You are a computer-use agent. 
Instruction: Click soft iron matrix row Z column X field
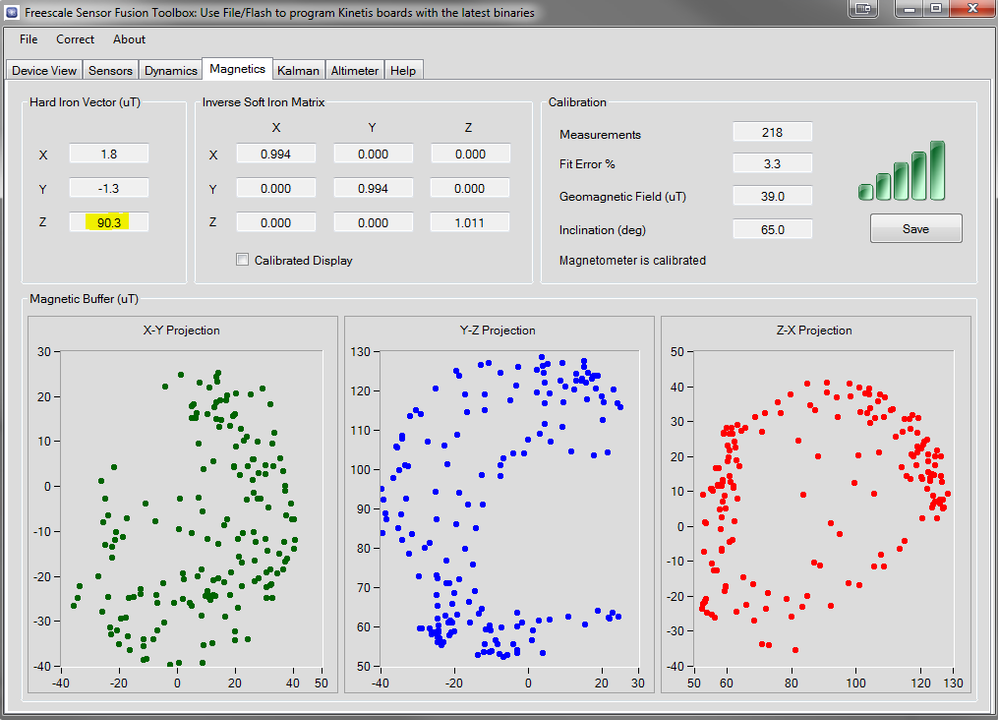[x=276, y=223]
